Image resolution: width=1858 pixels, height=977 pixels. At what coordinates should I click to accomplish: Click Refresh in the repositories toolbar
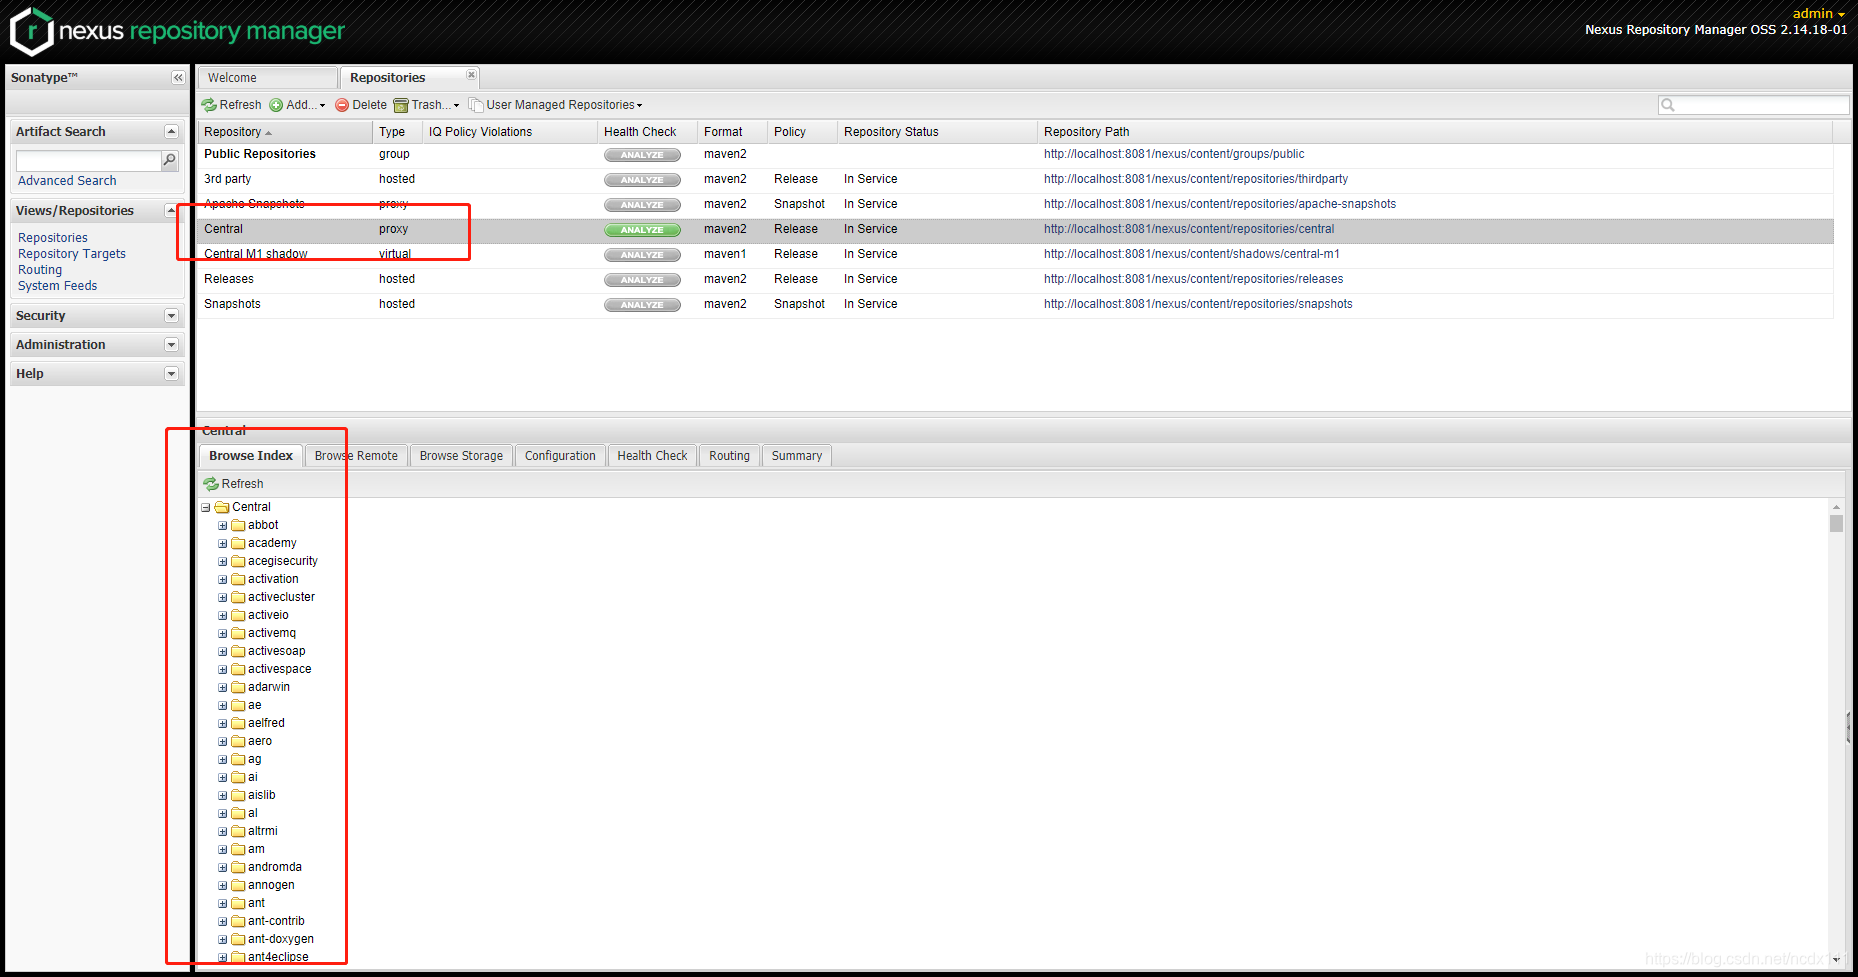pos(231,105)
